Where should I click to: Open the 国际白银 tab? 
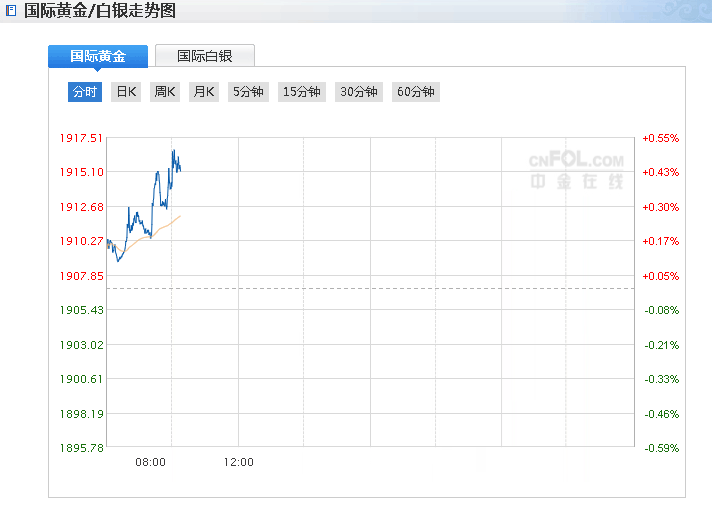(x=205, y=57)
